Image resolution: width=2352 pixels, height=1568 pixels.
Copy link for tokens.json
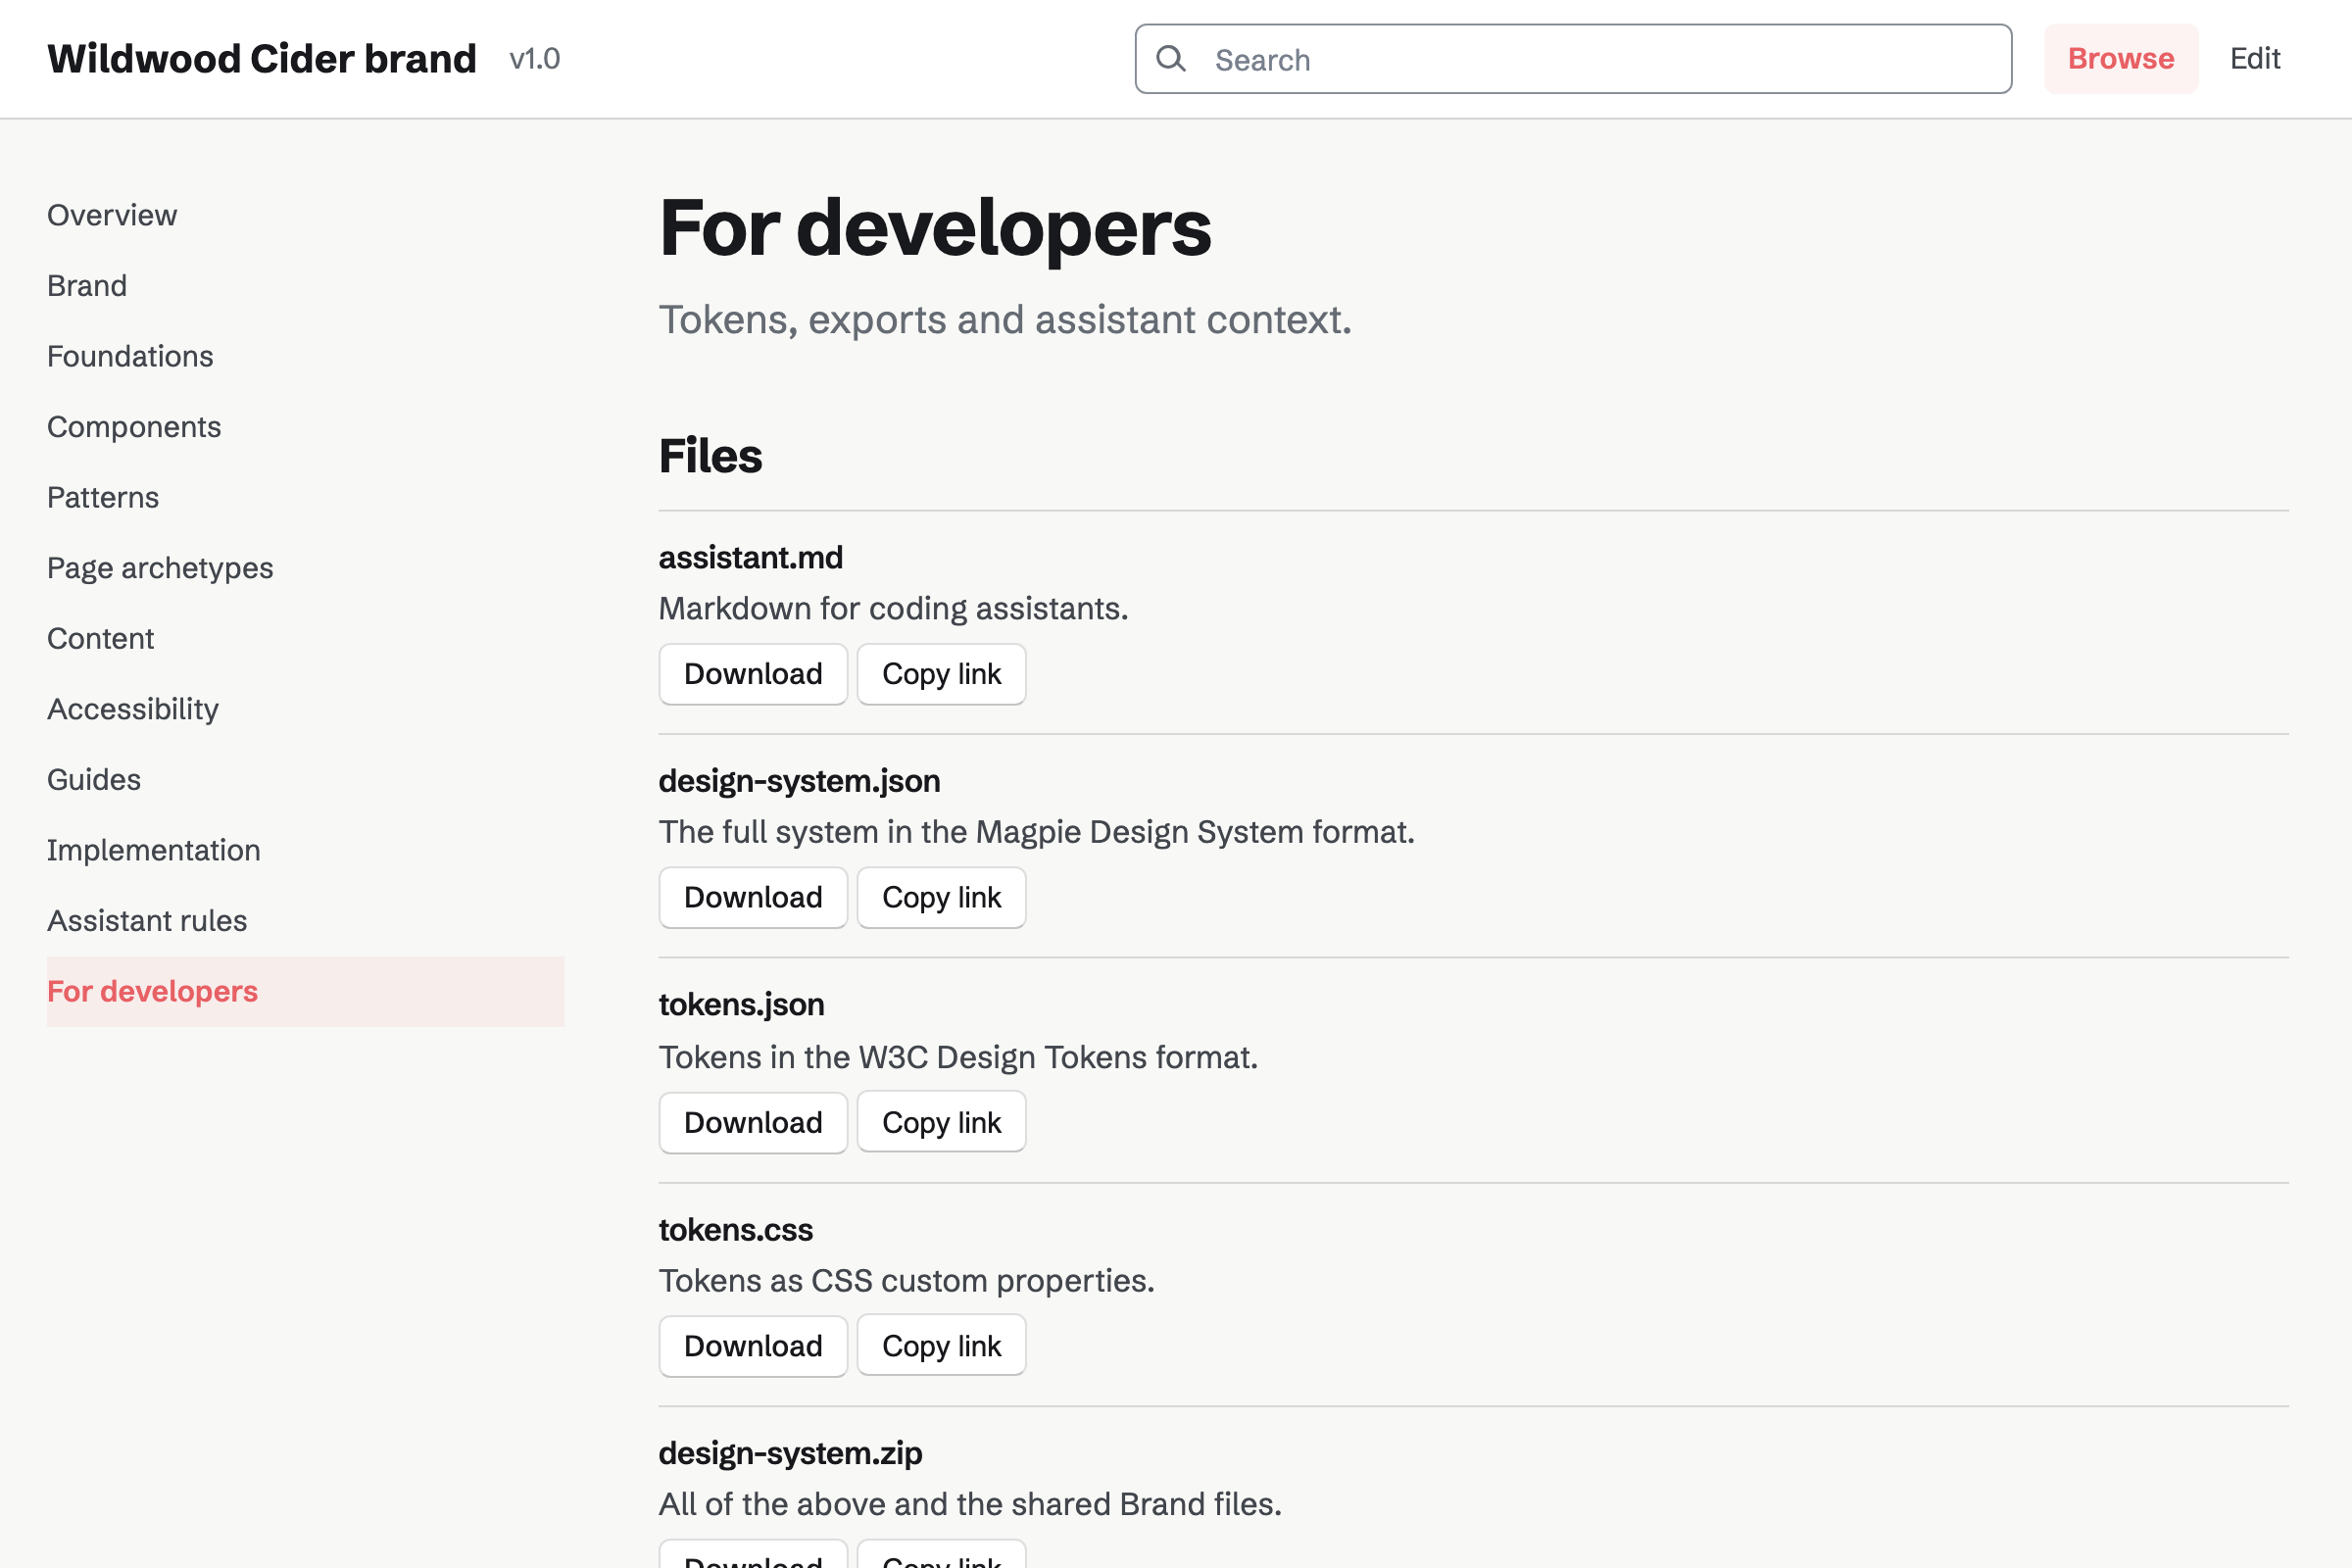941,1122
